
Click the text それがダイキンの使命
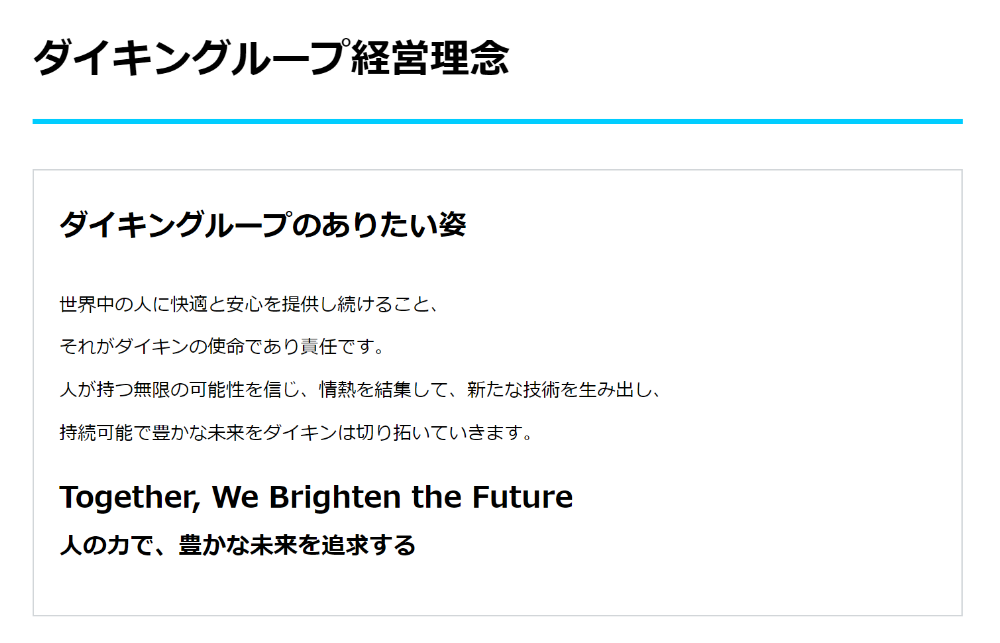coord(152,347)
